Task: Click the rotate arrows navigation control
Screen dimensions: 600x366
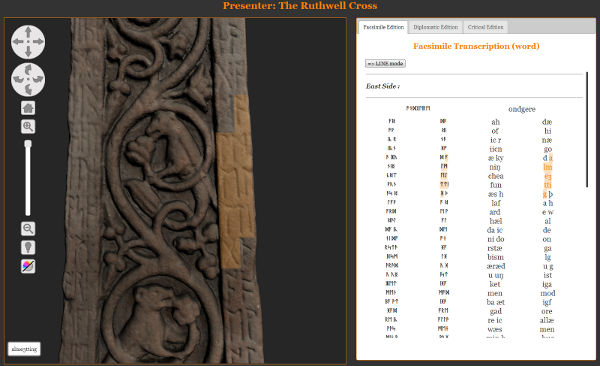Action: (x=28, y=79)
